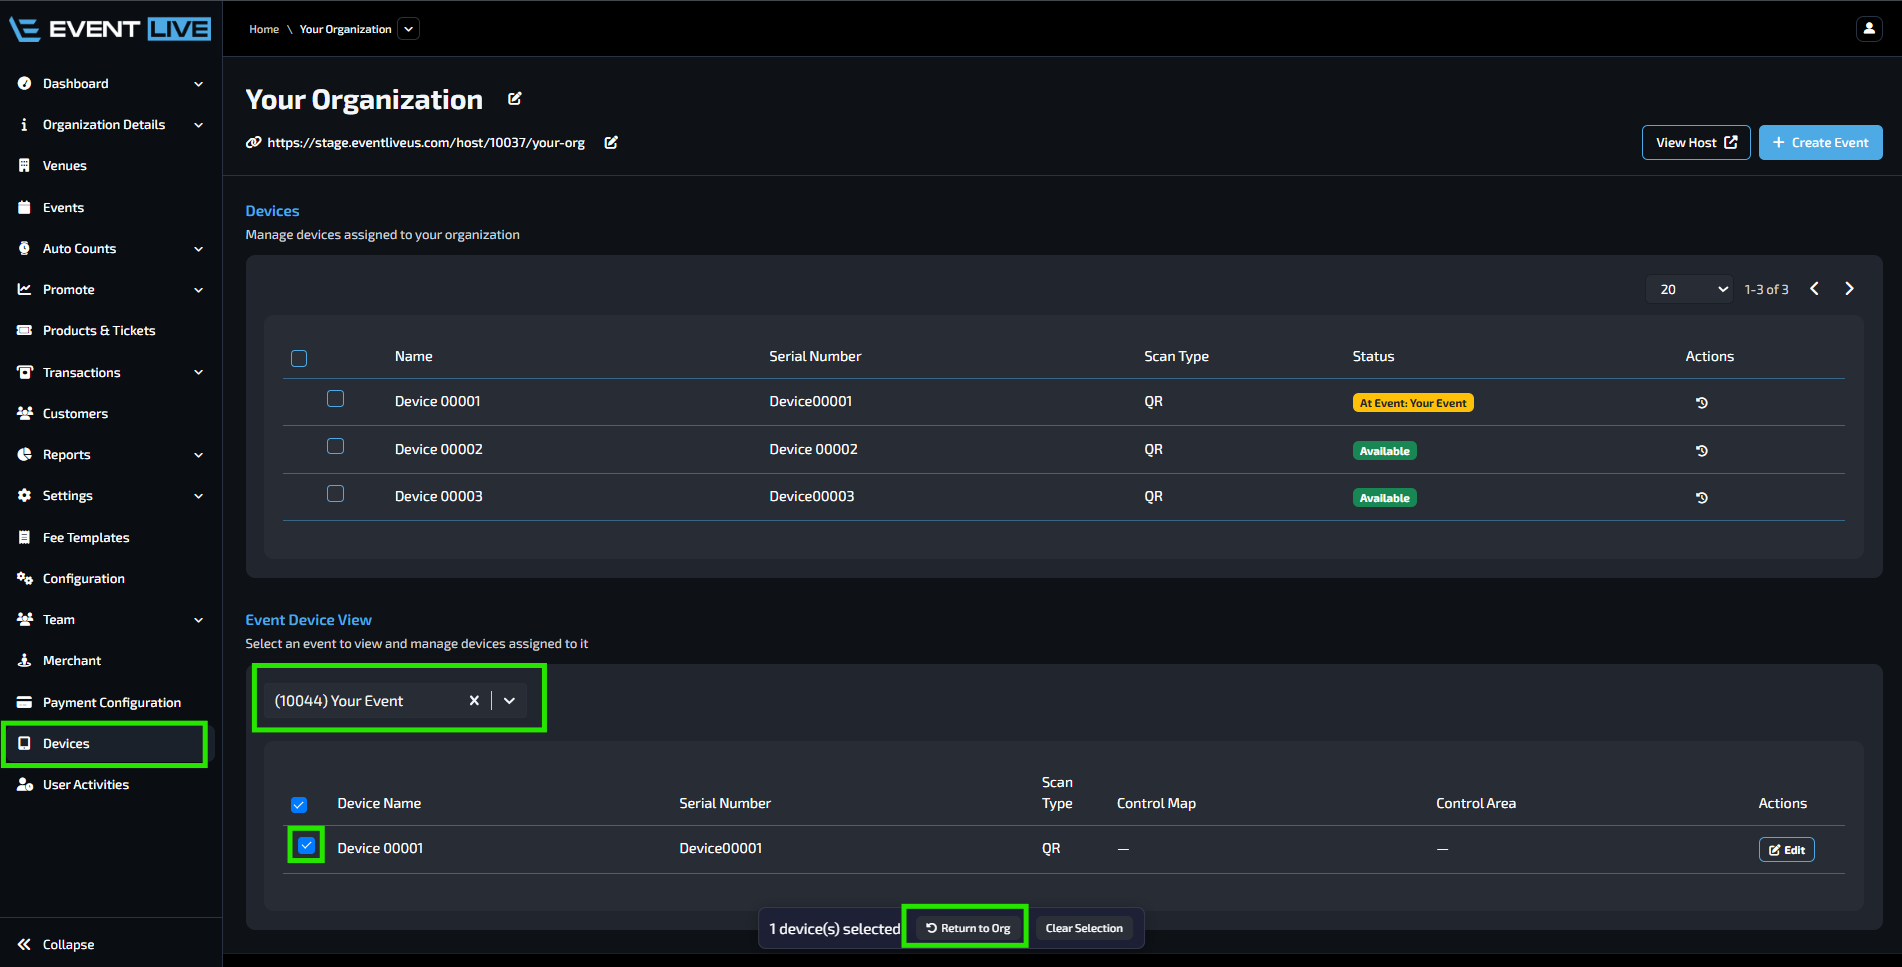This screenshot has height=967, width=1902.
Task: Click return icon for Device 00001
Action: pos(1701,403)
